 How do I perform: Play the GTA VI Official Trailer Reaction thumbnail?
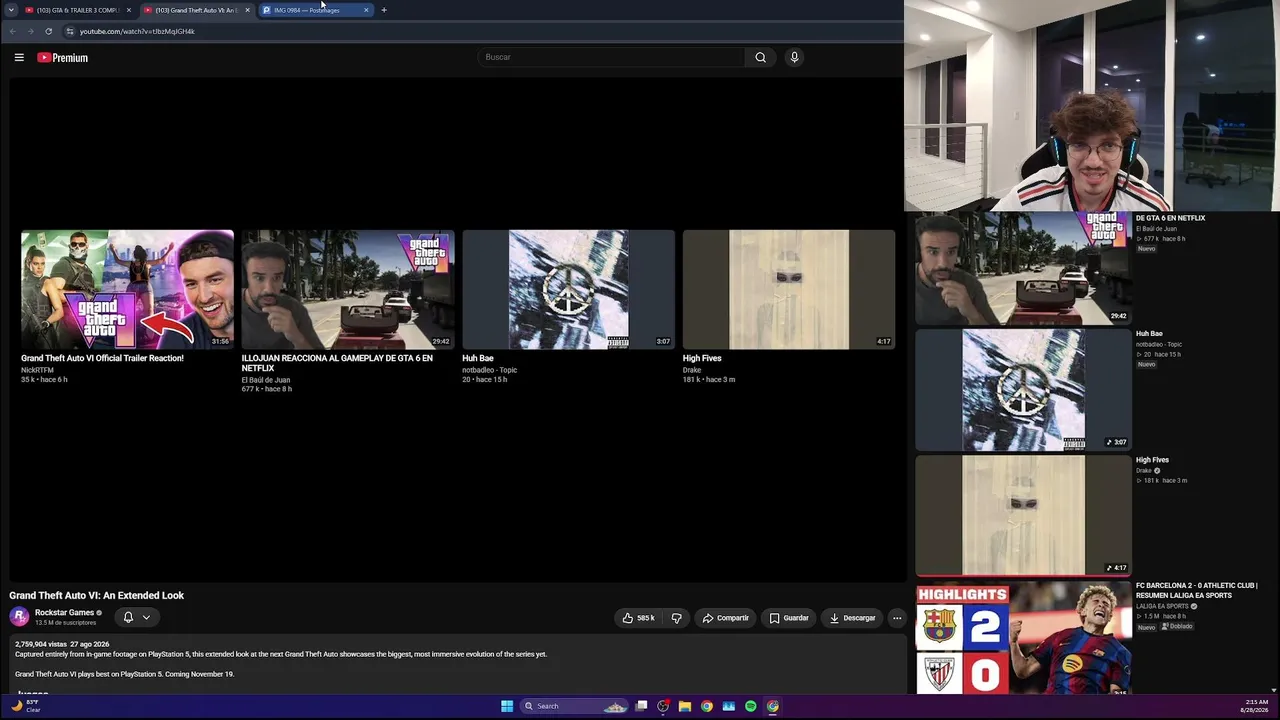pyautogui.click(x=127, y=289)
